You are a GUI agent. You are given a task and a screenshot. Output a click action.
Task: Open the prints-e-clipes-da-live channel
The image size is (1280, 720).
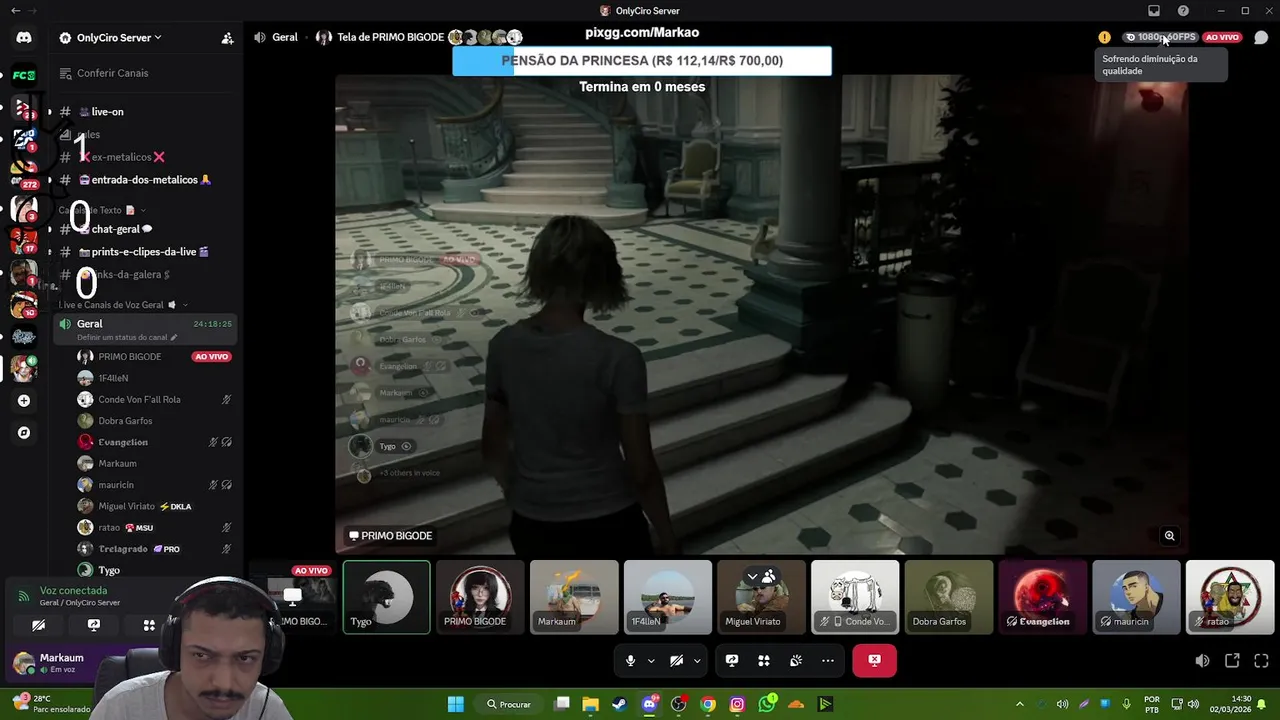pos(145,252)
